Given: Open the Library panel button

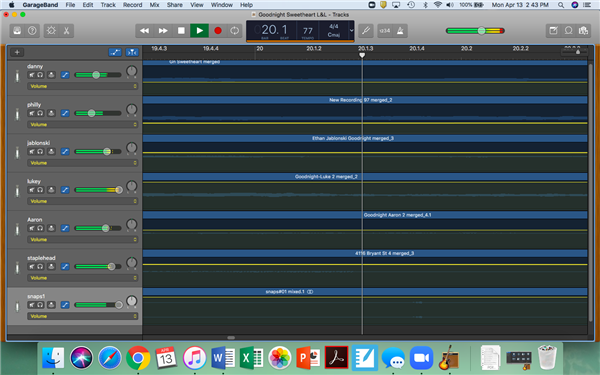Looking at the screenshot, I should click(17, 31).
